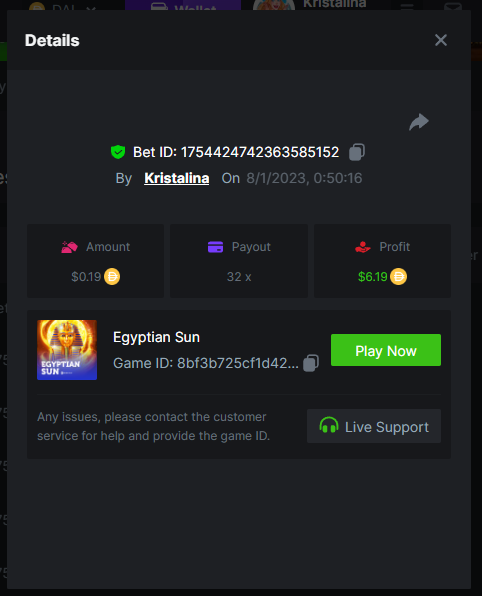Open the Wallet button in top bar
Viewport: 482px width, 596px height.
tap(183, 5)
